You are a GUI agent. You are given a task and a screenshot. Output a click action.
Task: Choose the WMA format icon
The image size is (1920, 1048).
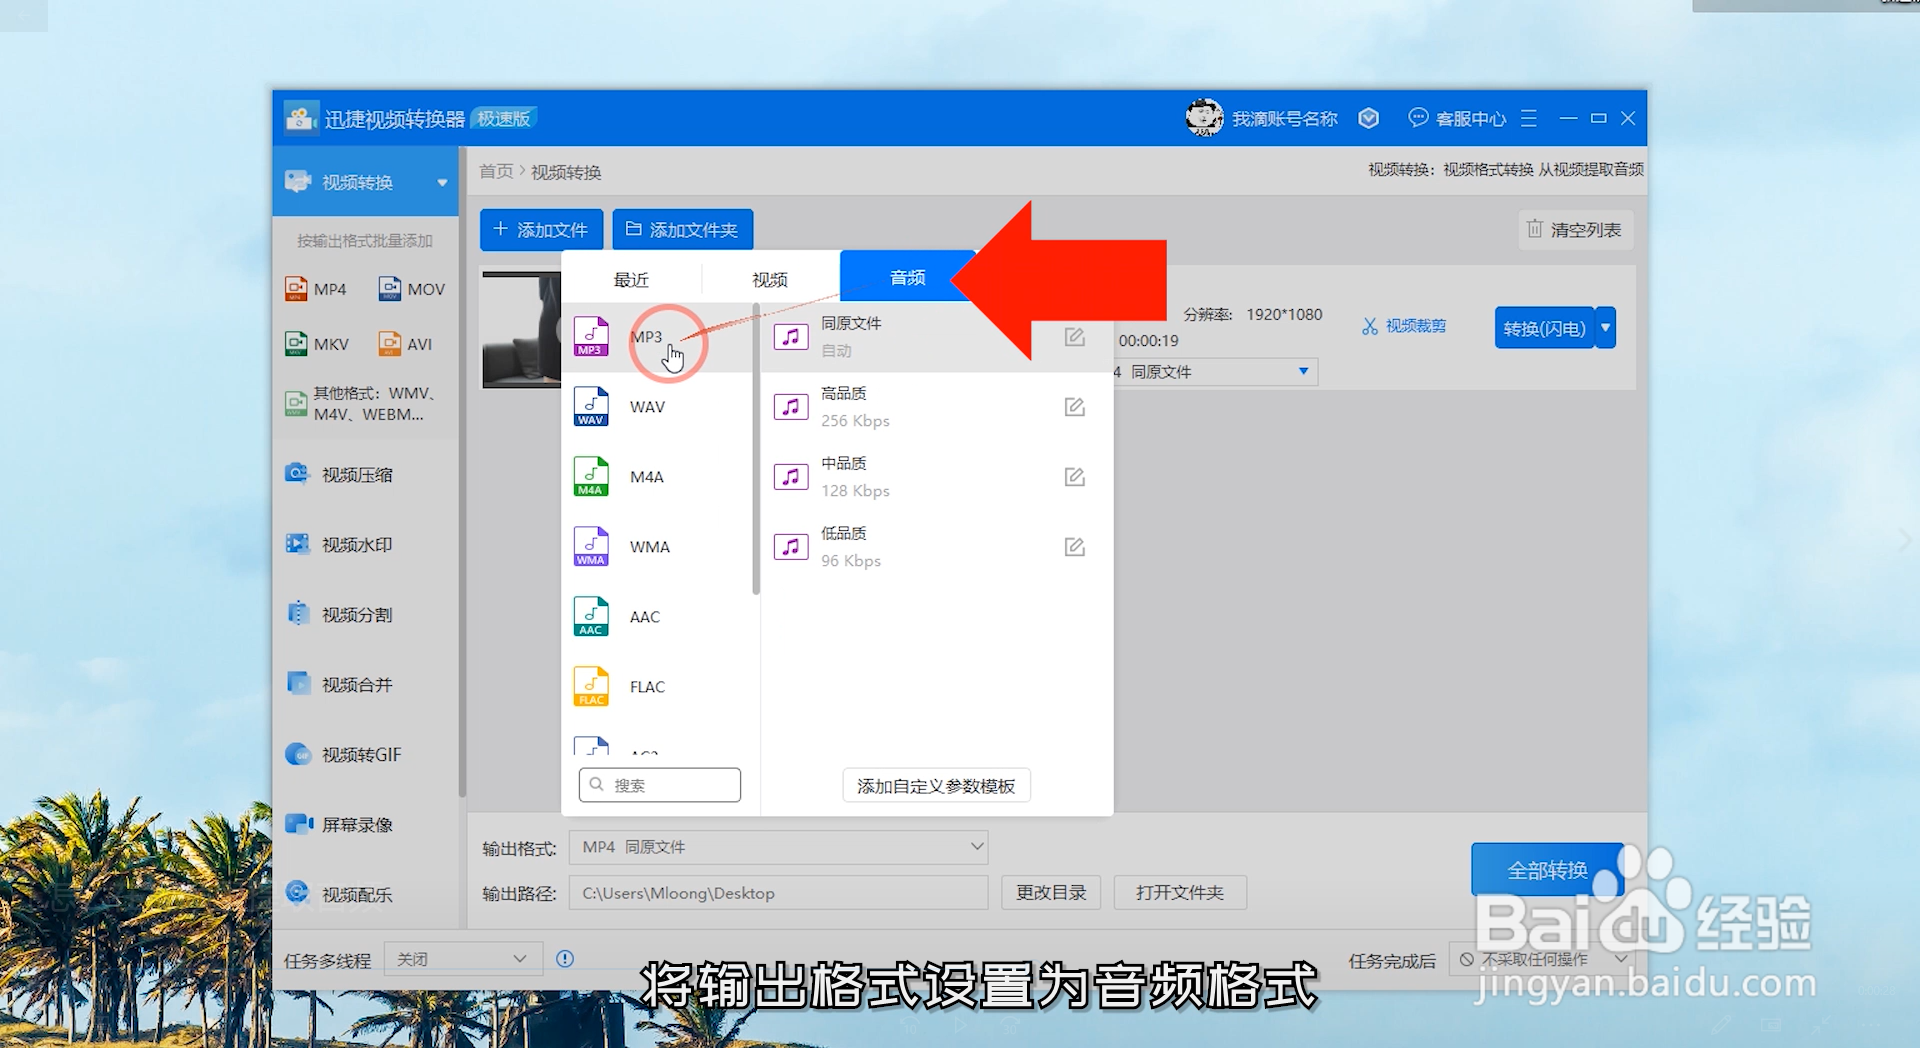click(591, 547)
